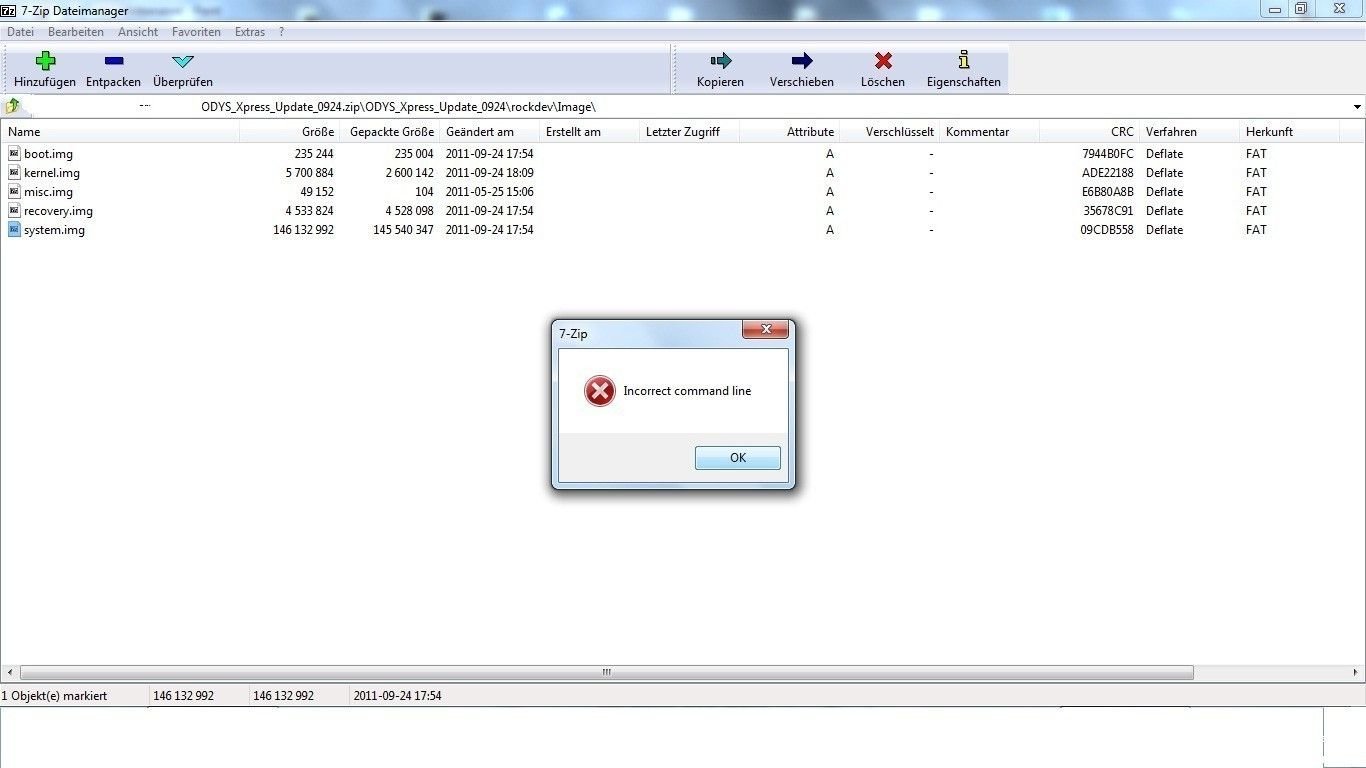Select the recovery.img file name

tap(58, 211)
